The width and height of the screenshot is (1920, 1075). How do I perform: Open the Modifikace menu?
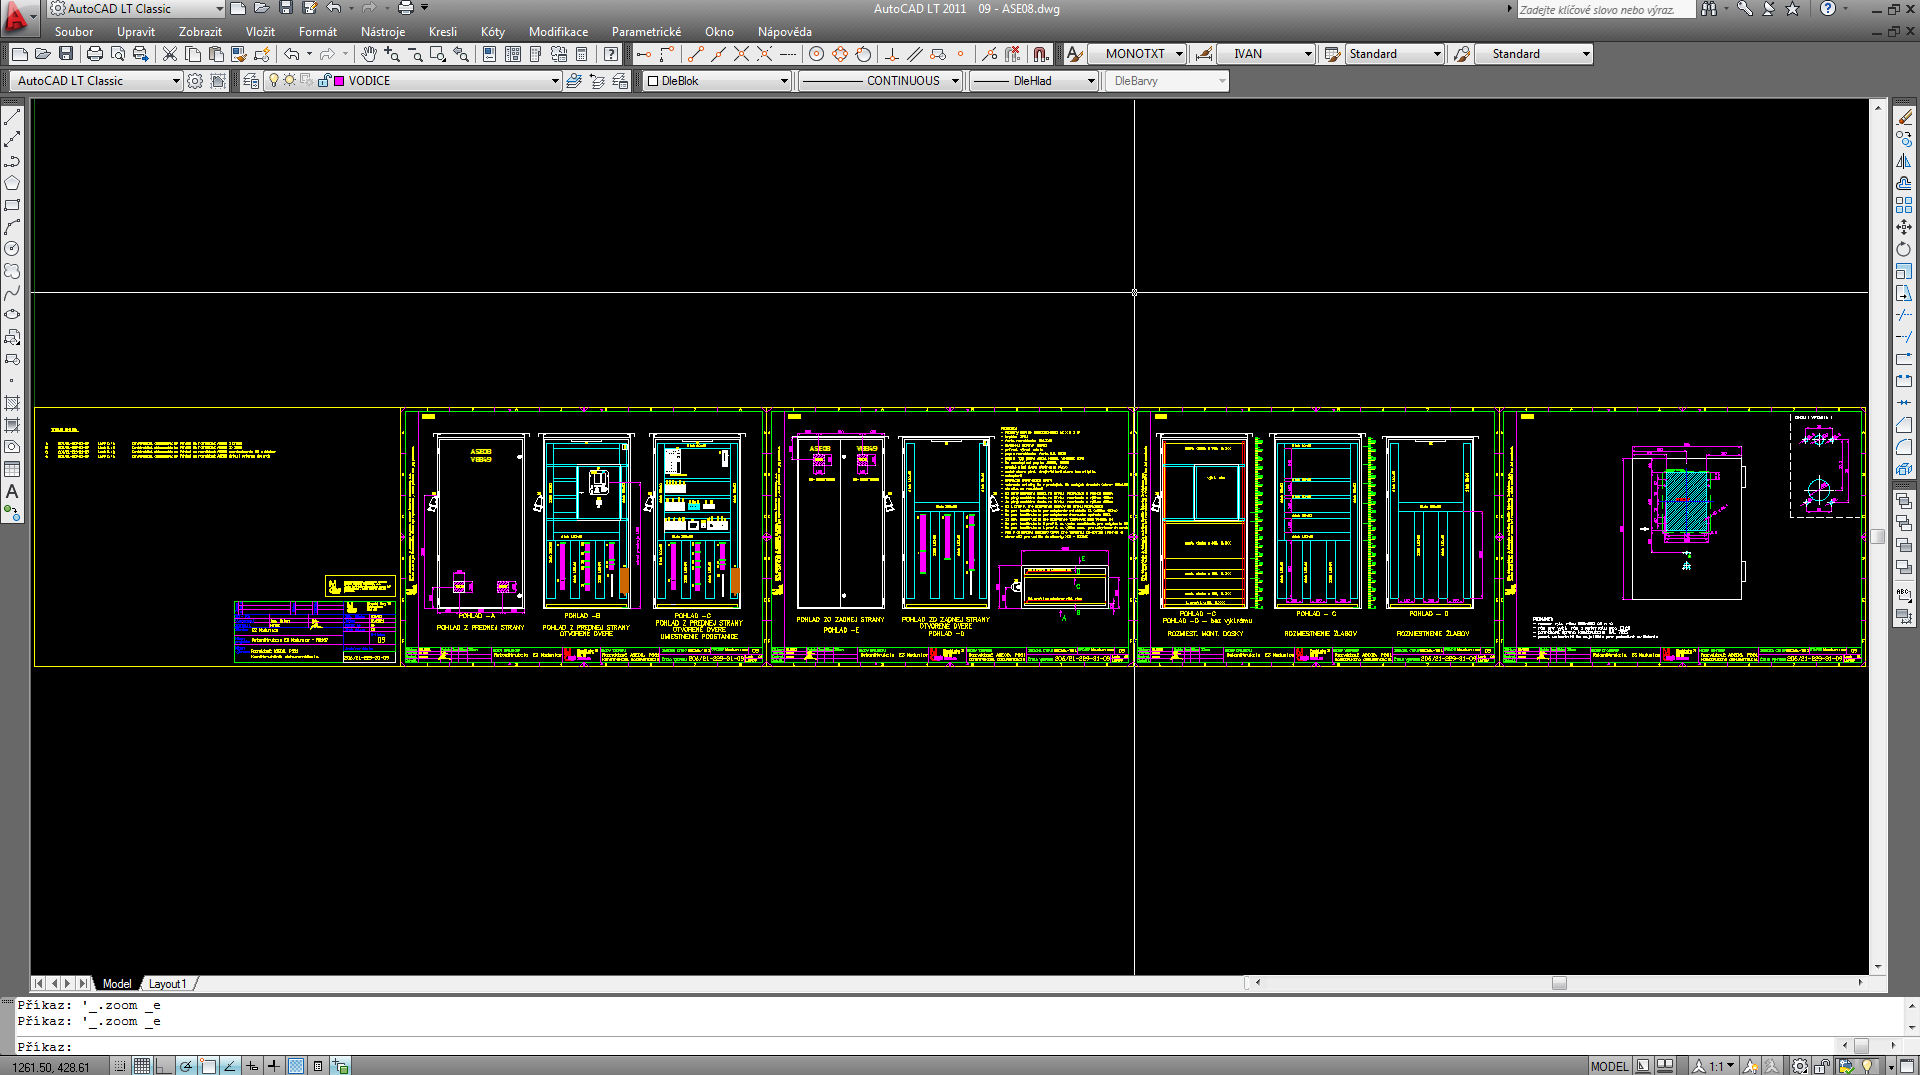[x=558, y=32]
